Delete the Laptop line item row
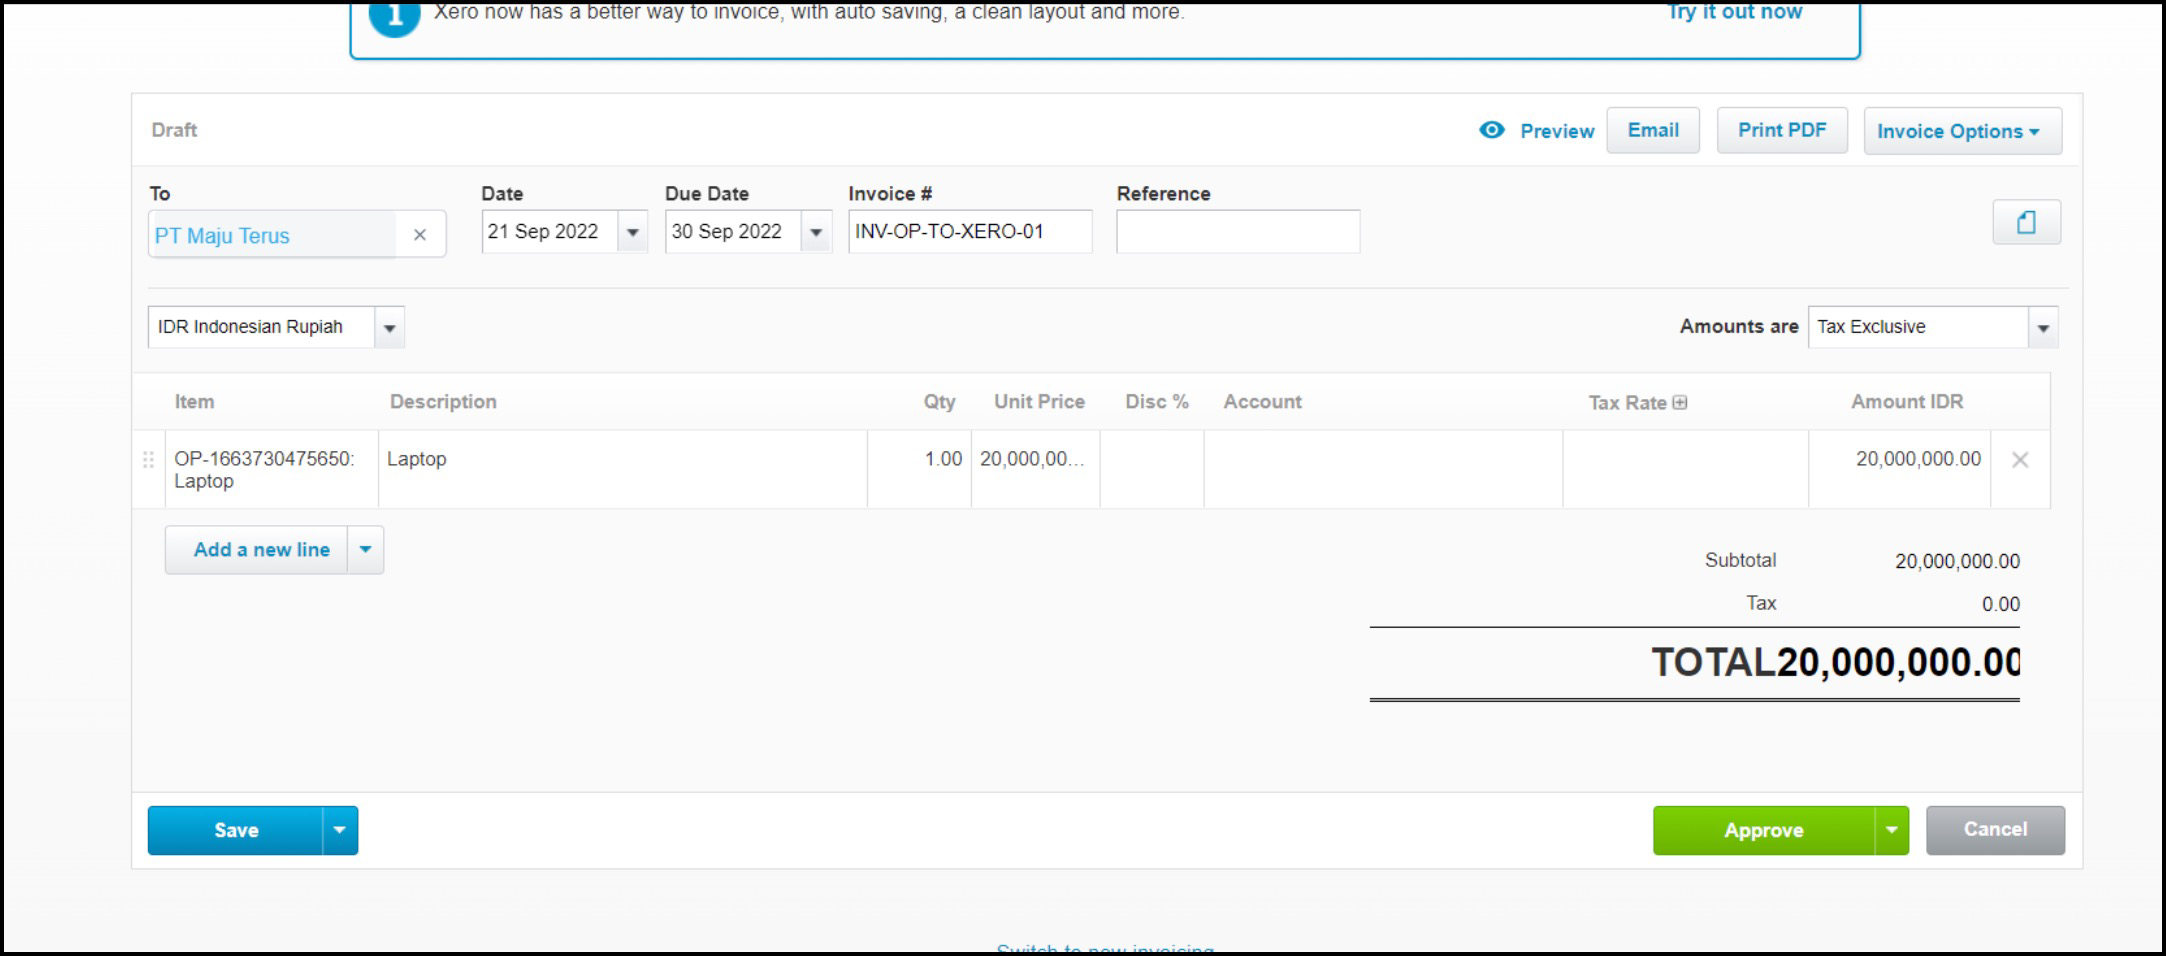Image resolution: width=2166 pixels, height=956 pixels. (2019, 460)
